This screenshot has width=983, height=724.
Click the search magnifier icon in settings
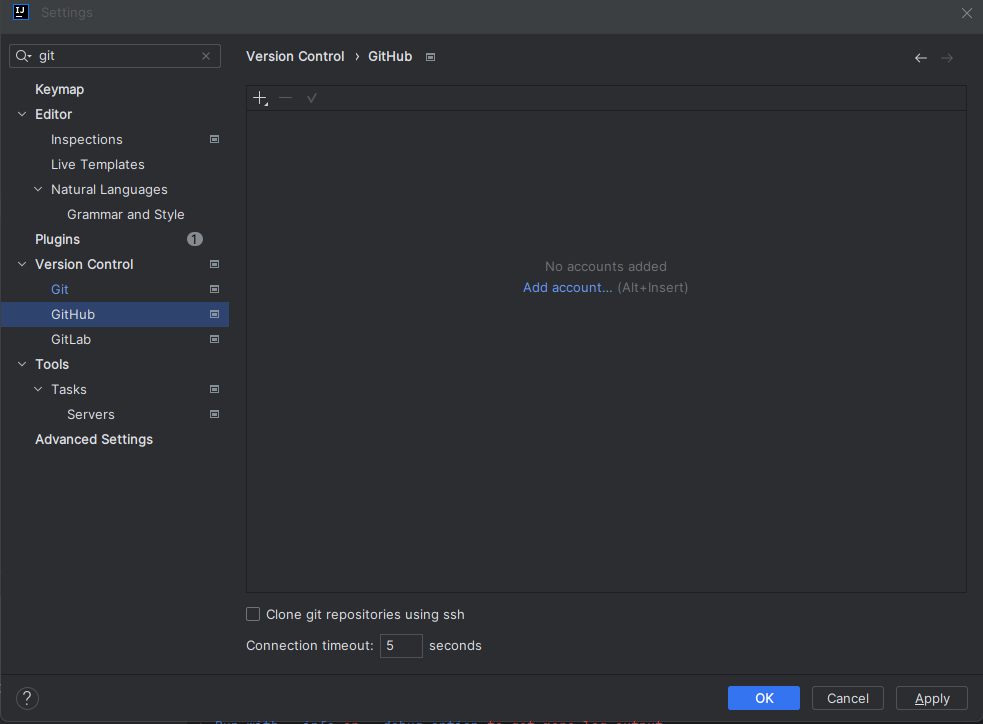pyautogui.click(x=23, y=56)
